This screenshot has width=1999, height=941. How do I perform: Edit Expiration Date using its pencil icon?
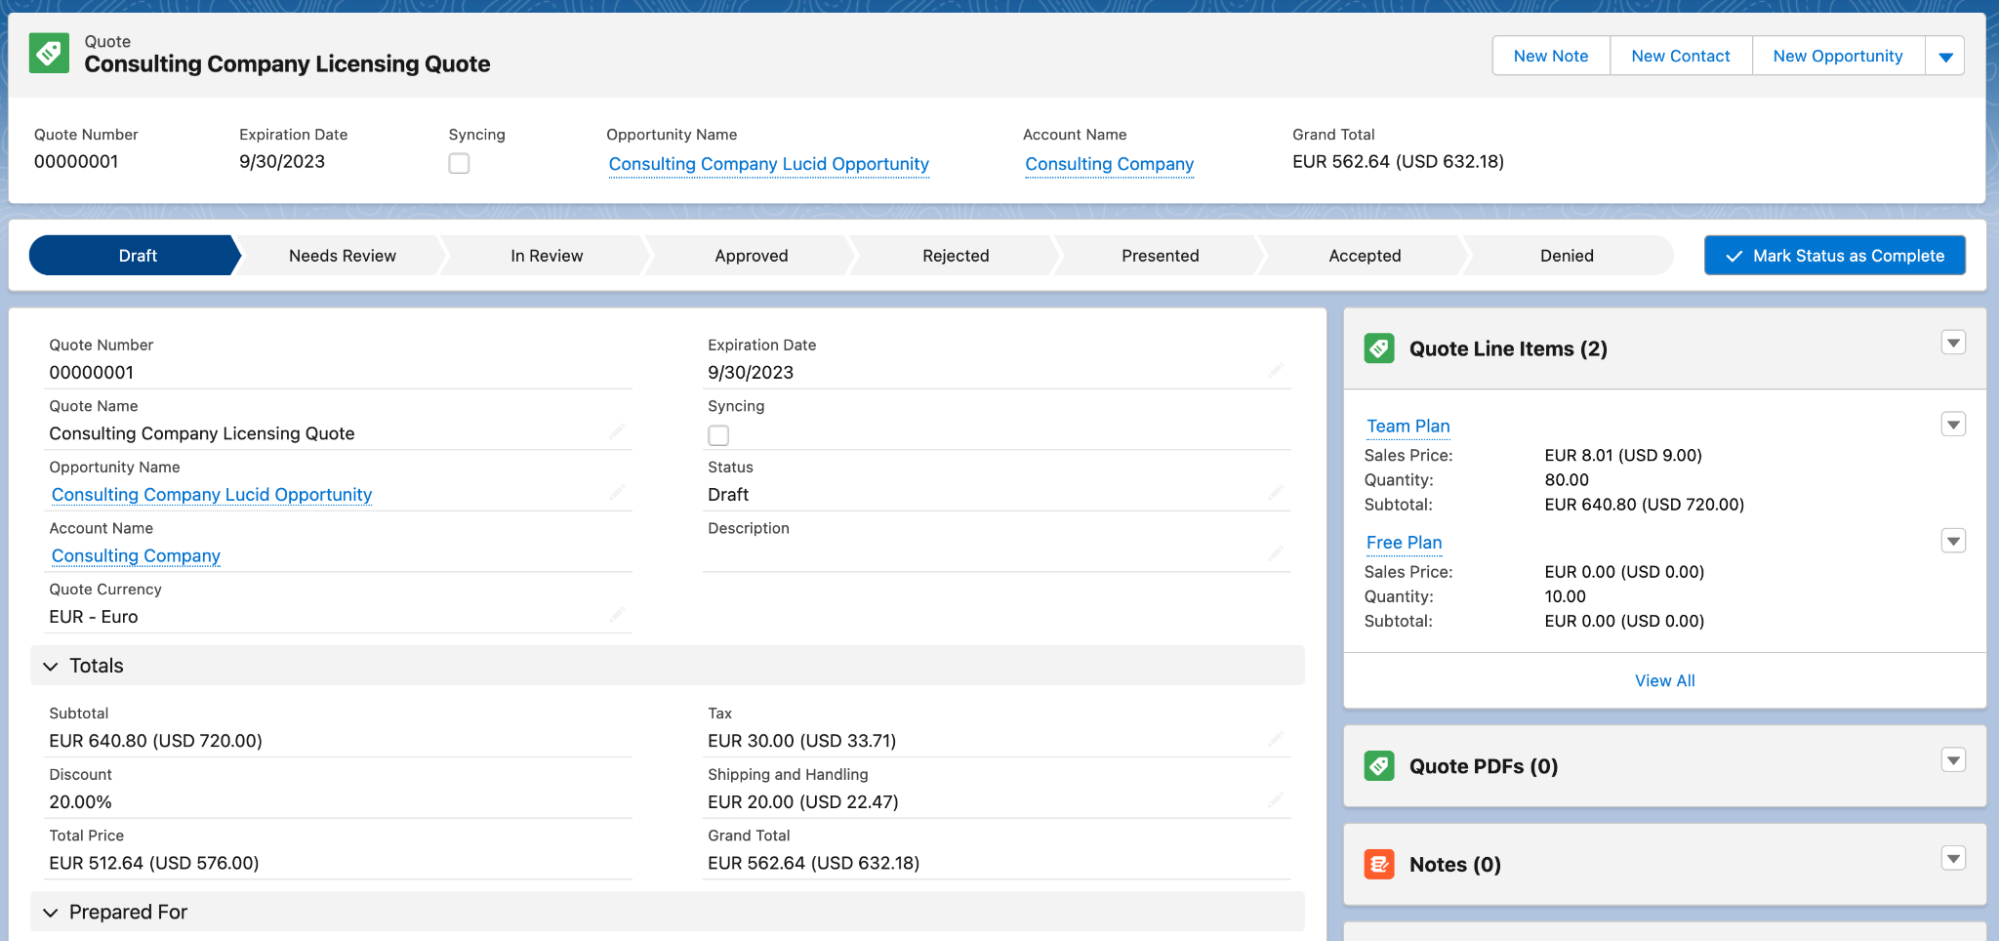(1276, 371)
